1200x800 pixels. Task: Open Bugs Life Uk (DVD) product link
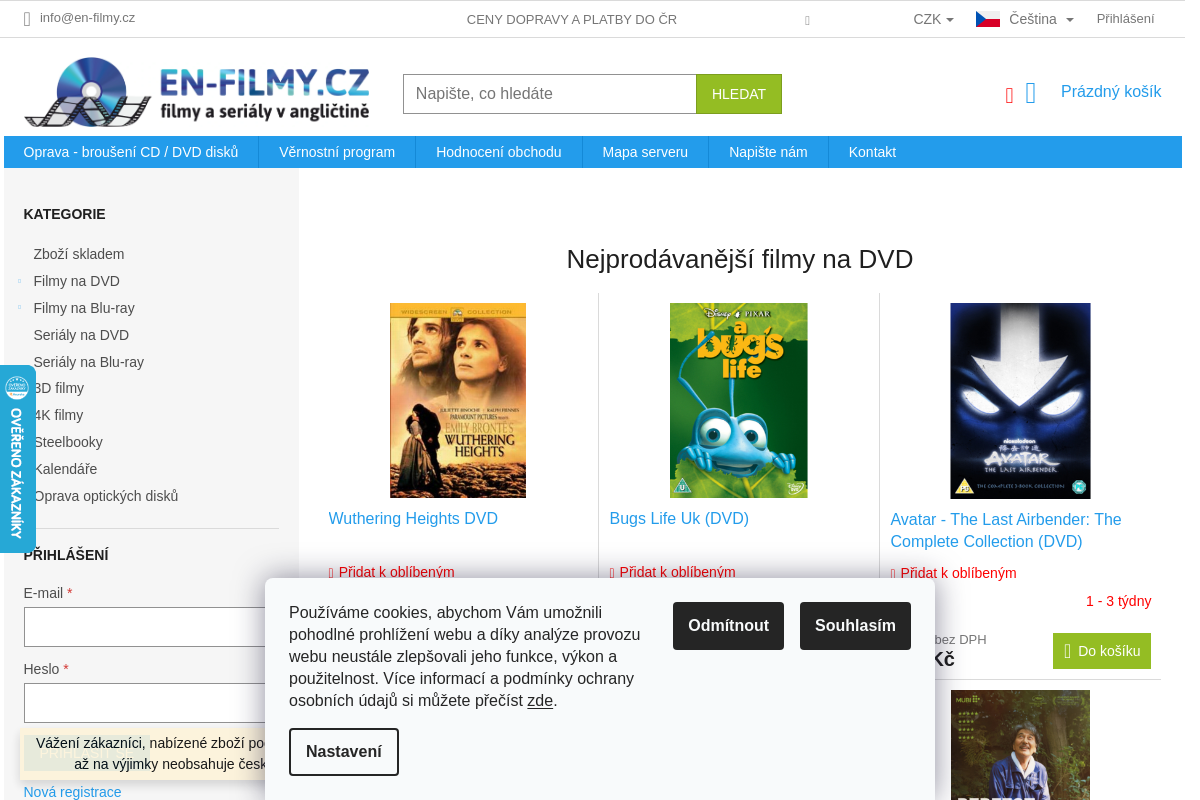click(679, 519)
